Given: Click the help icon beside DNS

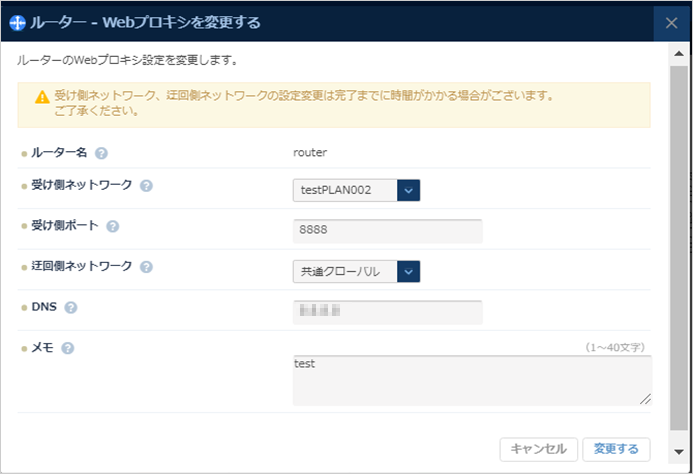Looking at the screenshot, I should click(71, 307).
